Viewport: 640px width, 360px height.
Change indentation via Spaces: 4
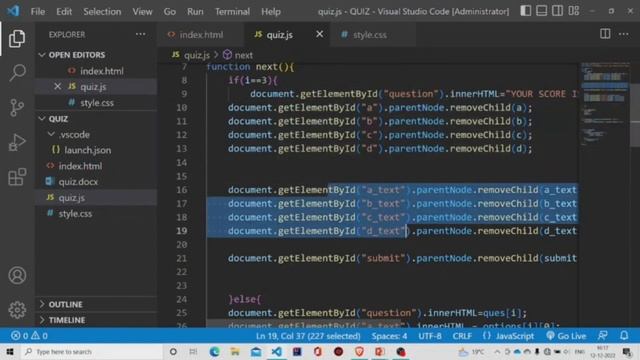point(389,336)
